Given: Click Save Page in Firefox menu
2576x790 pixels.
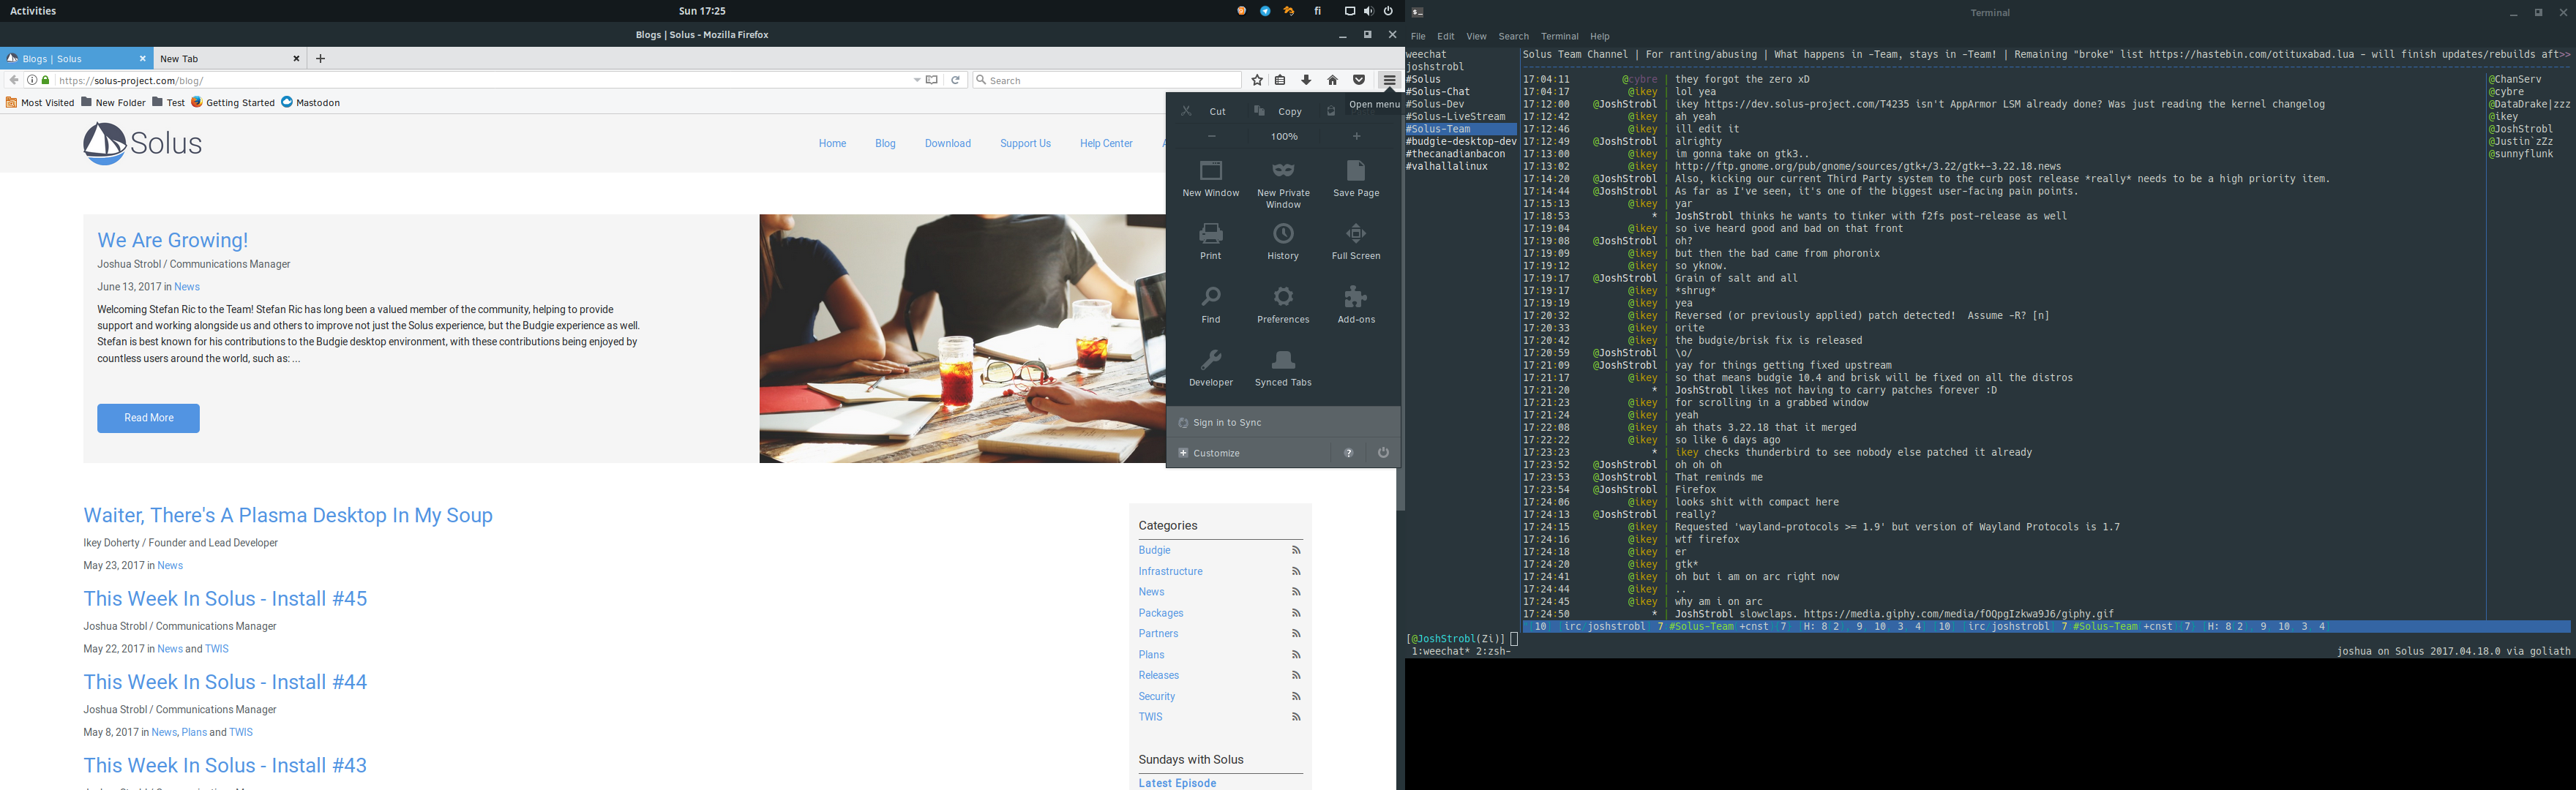Looking at the screenshot, I should click(1356, 178).
